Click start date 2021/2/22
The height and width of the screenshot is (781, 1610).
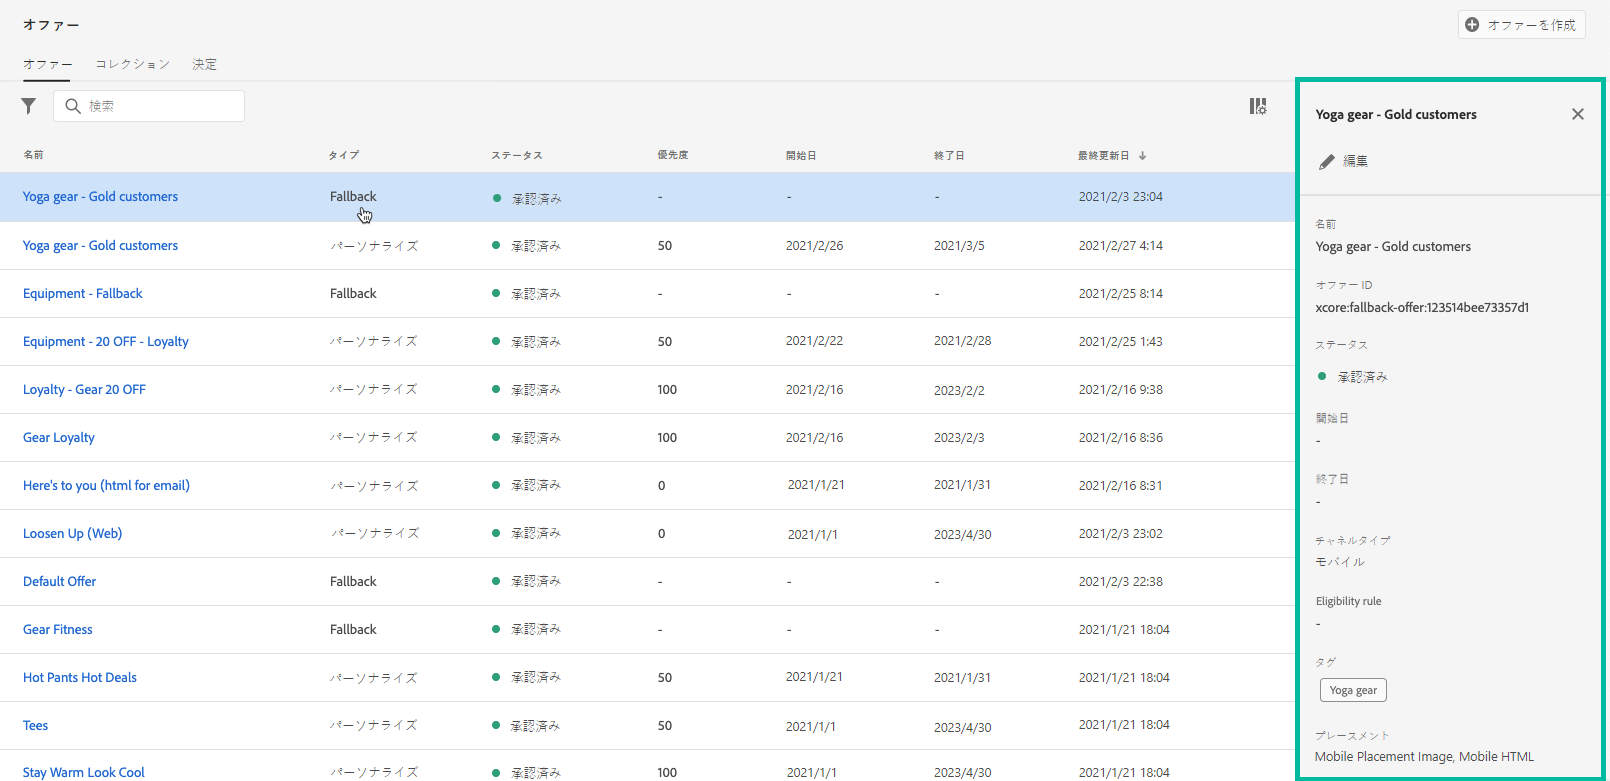point(814,341)
